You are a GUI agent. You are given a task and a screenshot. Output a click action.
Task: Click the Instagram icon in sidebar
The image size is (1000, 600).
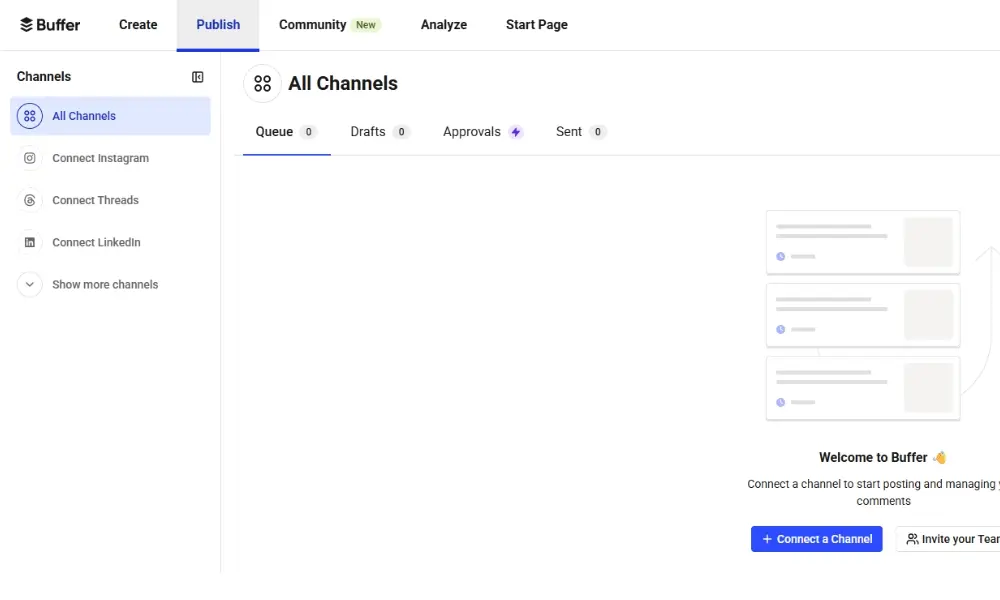coord(30,158)
